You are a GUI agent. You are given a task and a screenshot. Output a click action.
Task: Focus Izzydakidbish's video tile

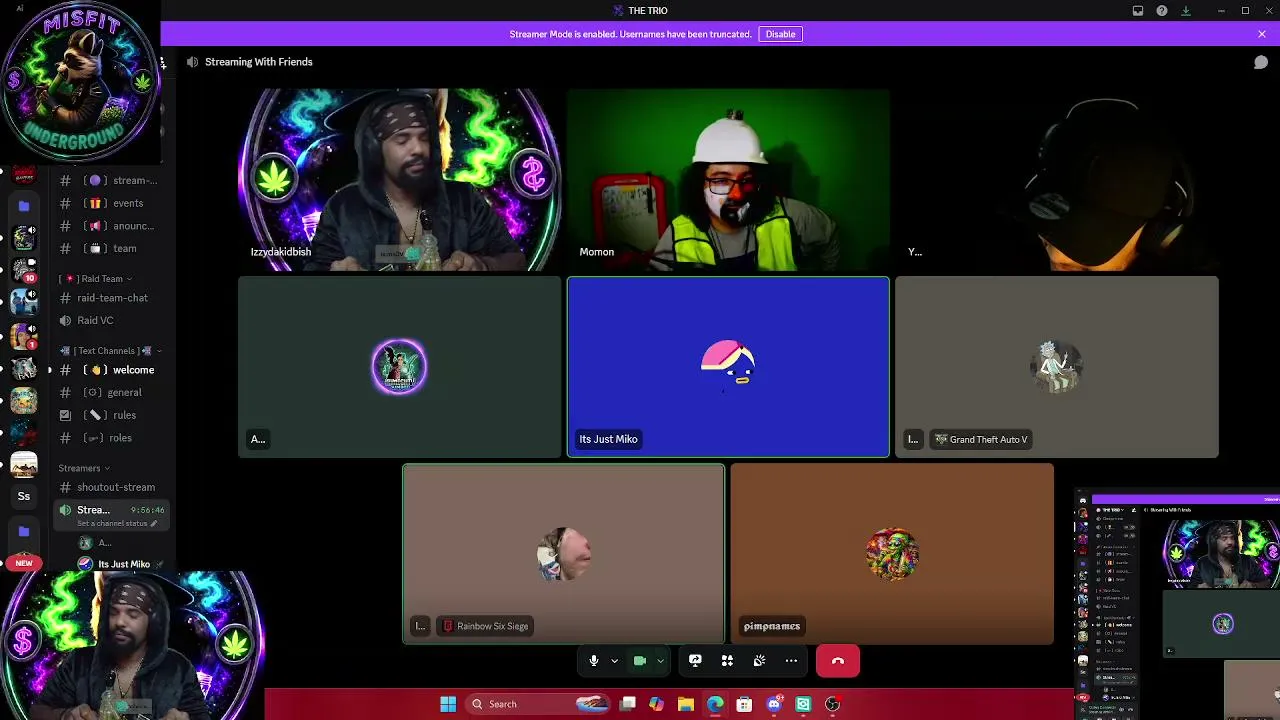(x=400, y=180)
